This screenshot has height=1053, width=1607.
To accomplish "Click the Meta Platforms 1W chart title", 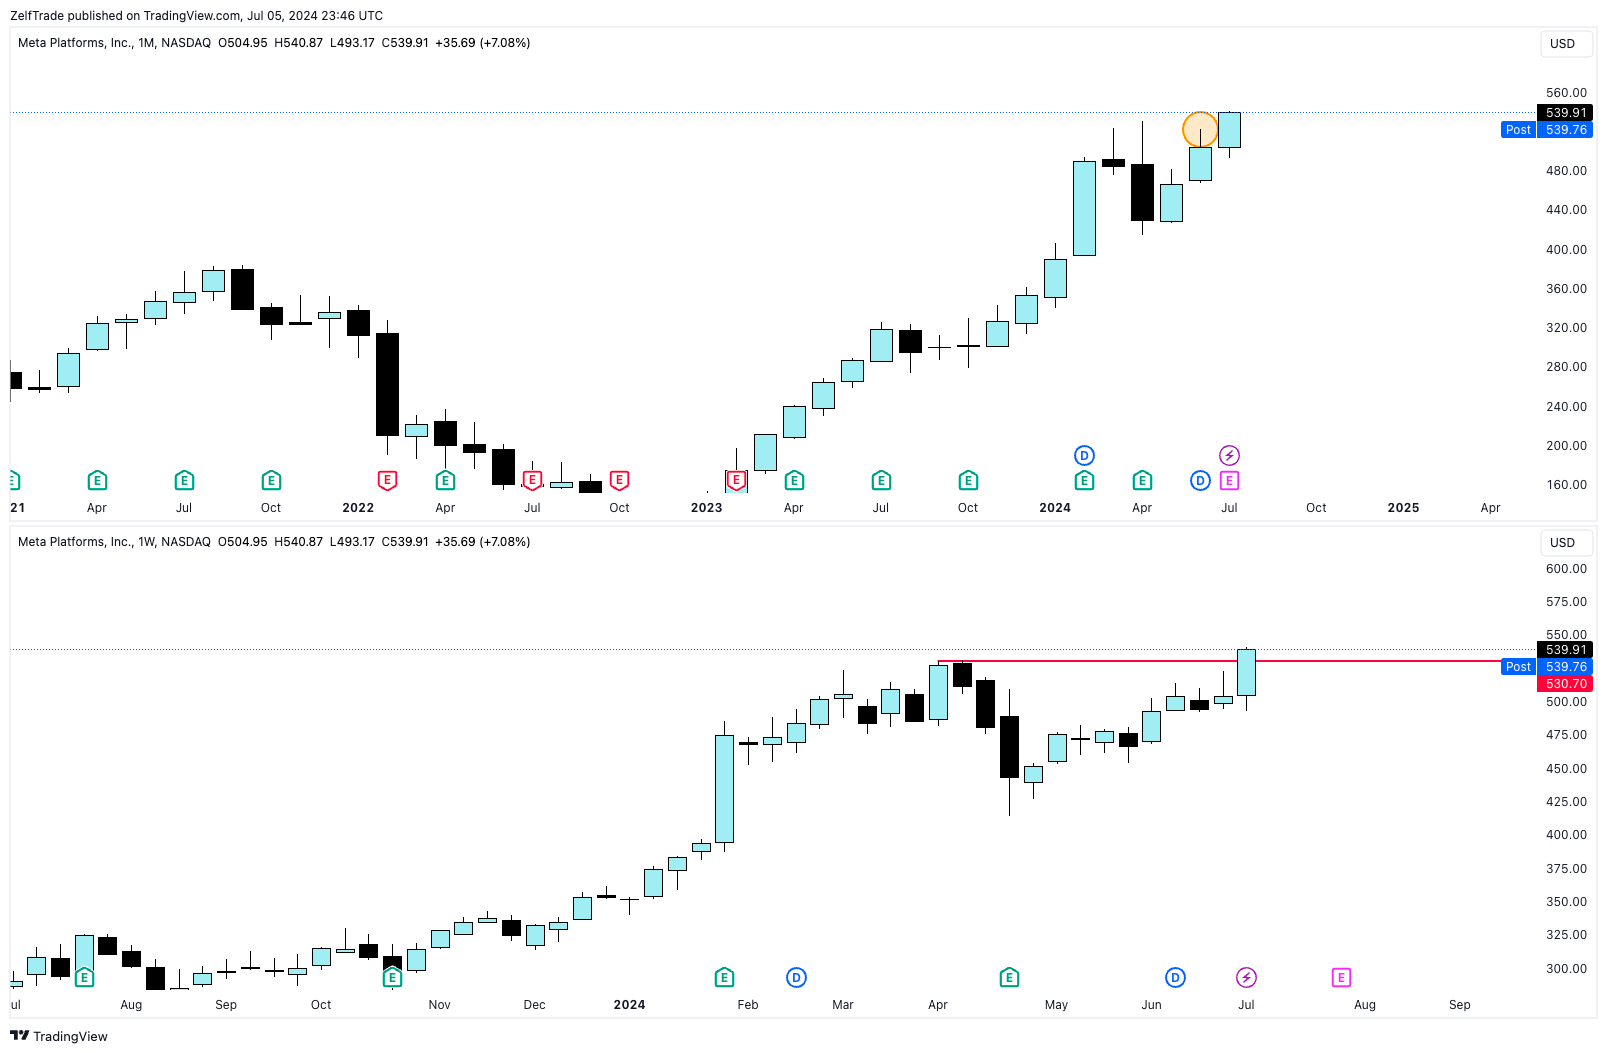I will click(x=114, y=542).
